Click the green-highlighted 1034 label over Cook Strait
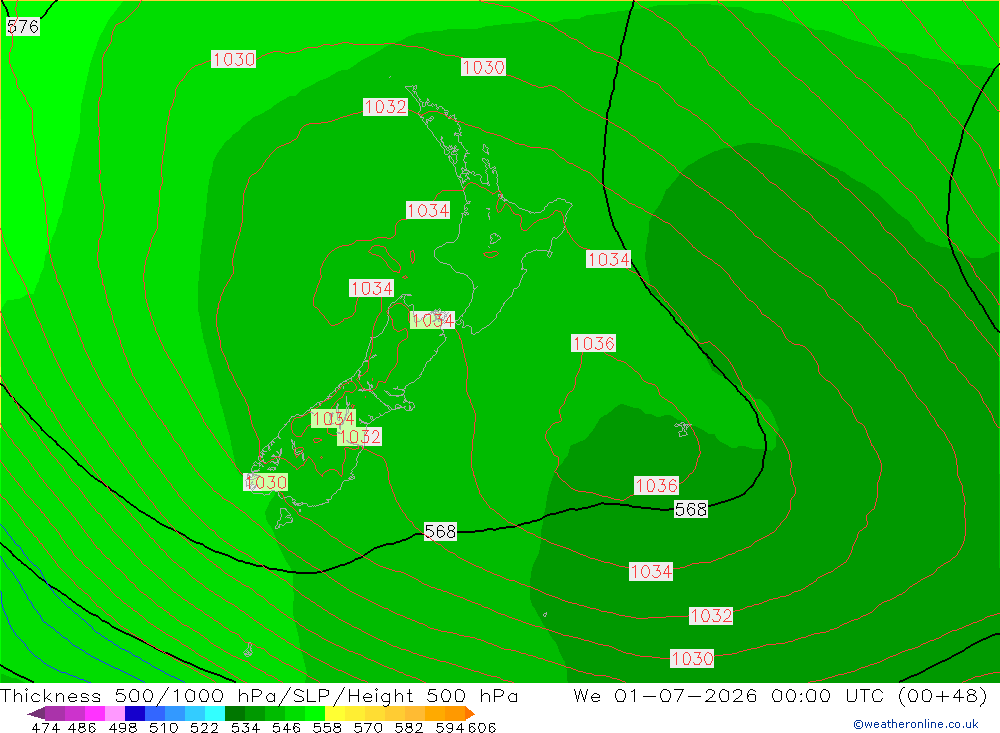 point(432,320)
